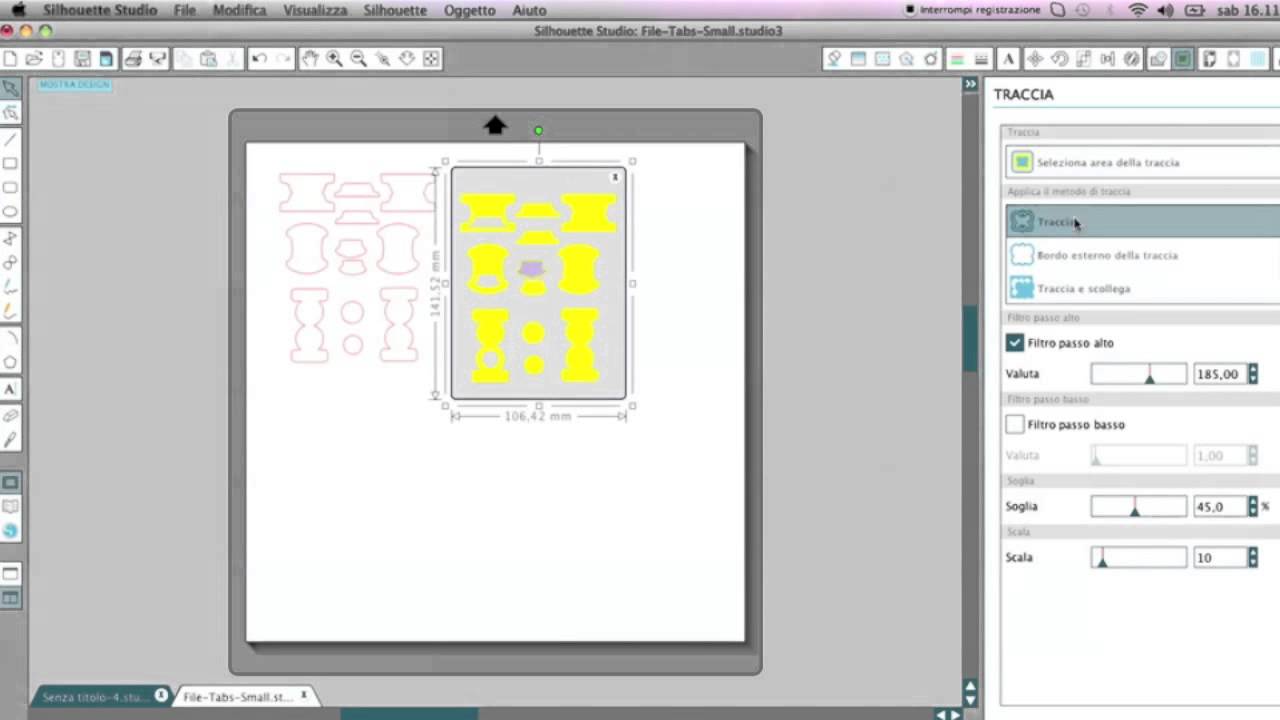Viewport: 1280px width, 720px height.
Task: Create a new document from the toolbar
Action: pyautogui.click(x=10, y=59)
